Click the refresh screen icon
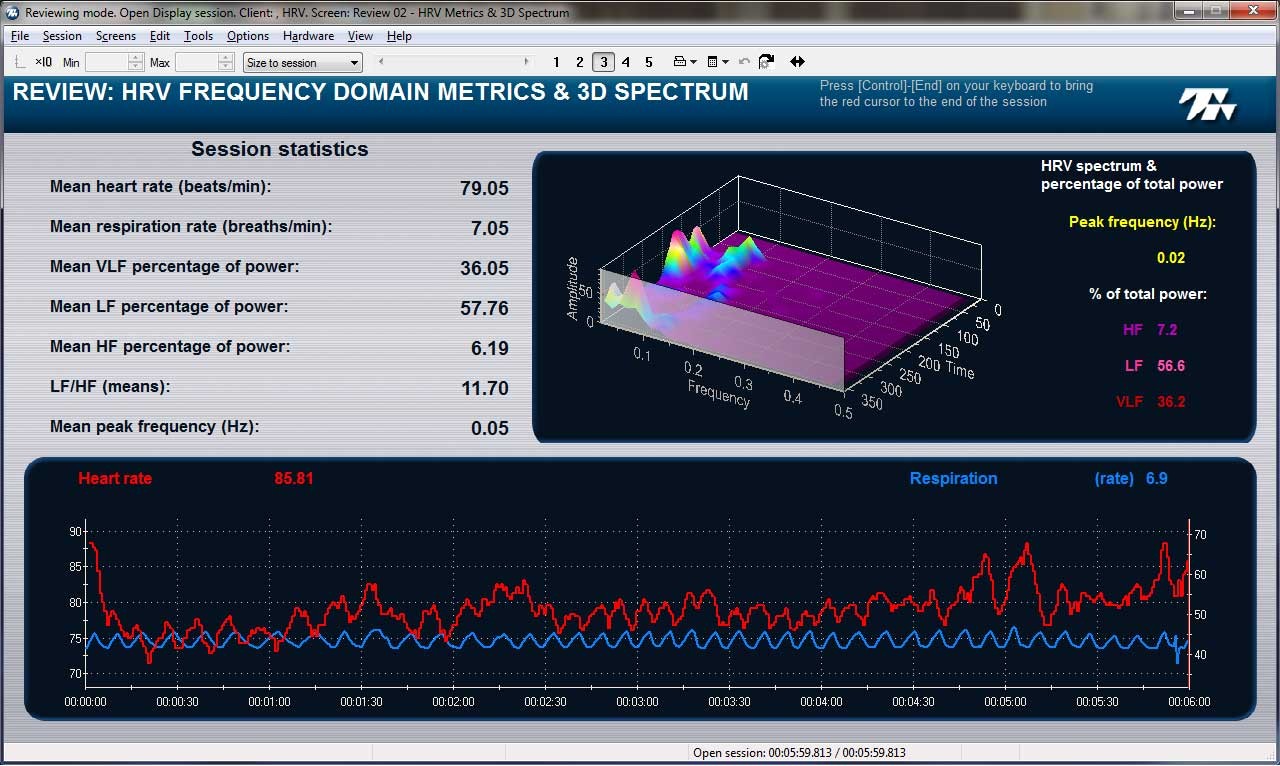 (x=767, y=62)
